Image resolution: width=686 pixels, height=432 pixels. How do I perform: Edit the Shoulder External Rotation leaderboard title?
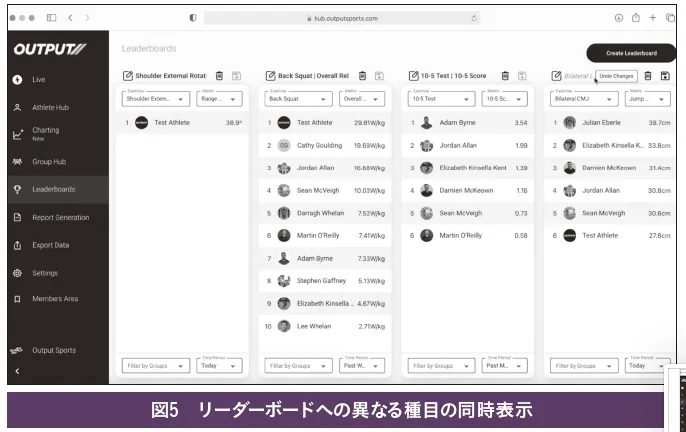(x=127, y=76)
